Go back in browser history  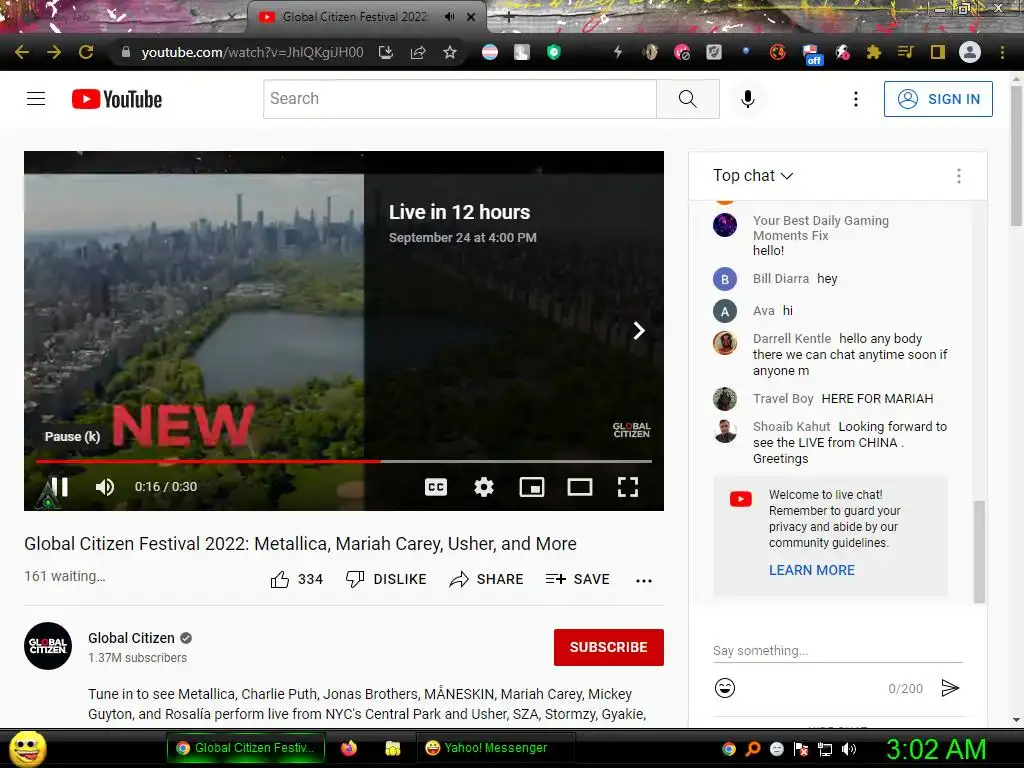coord(22,52)
